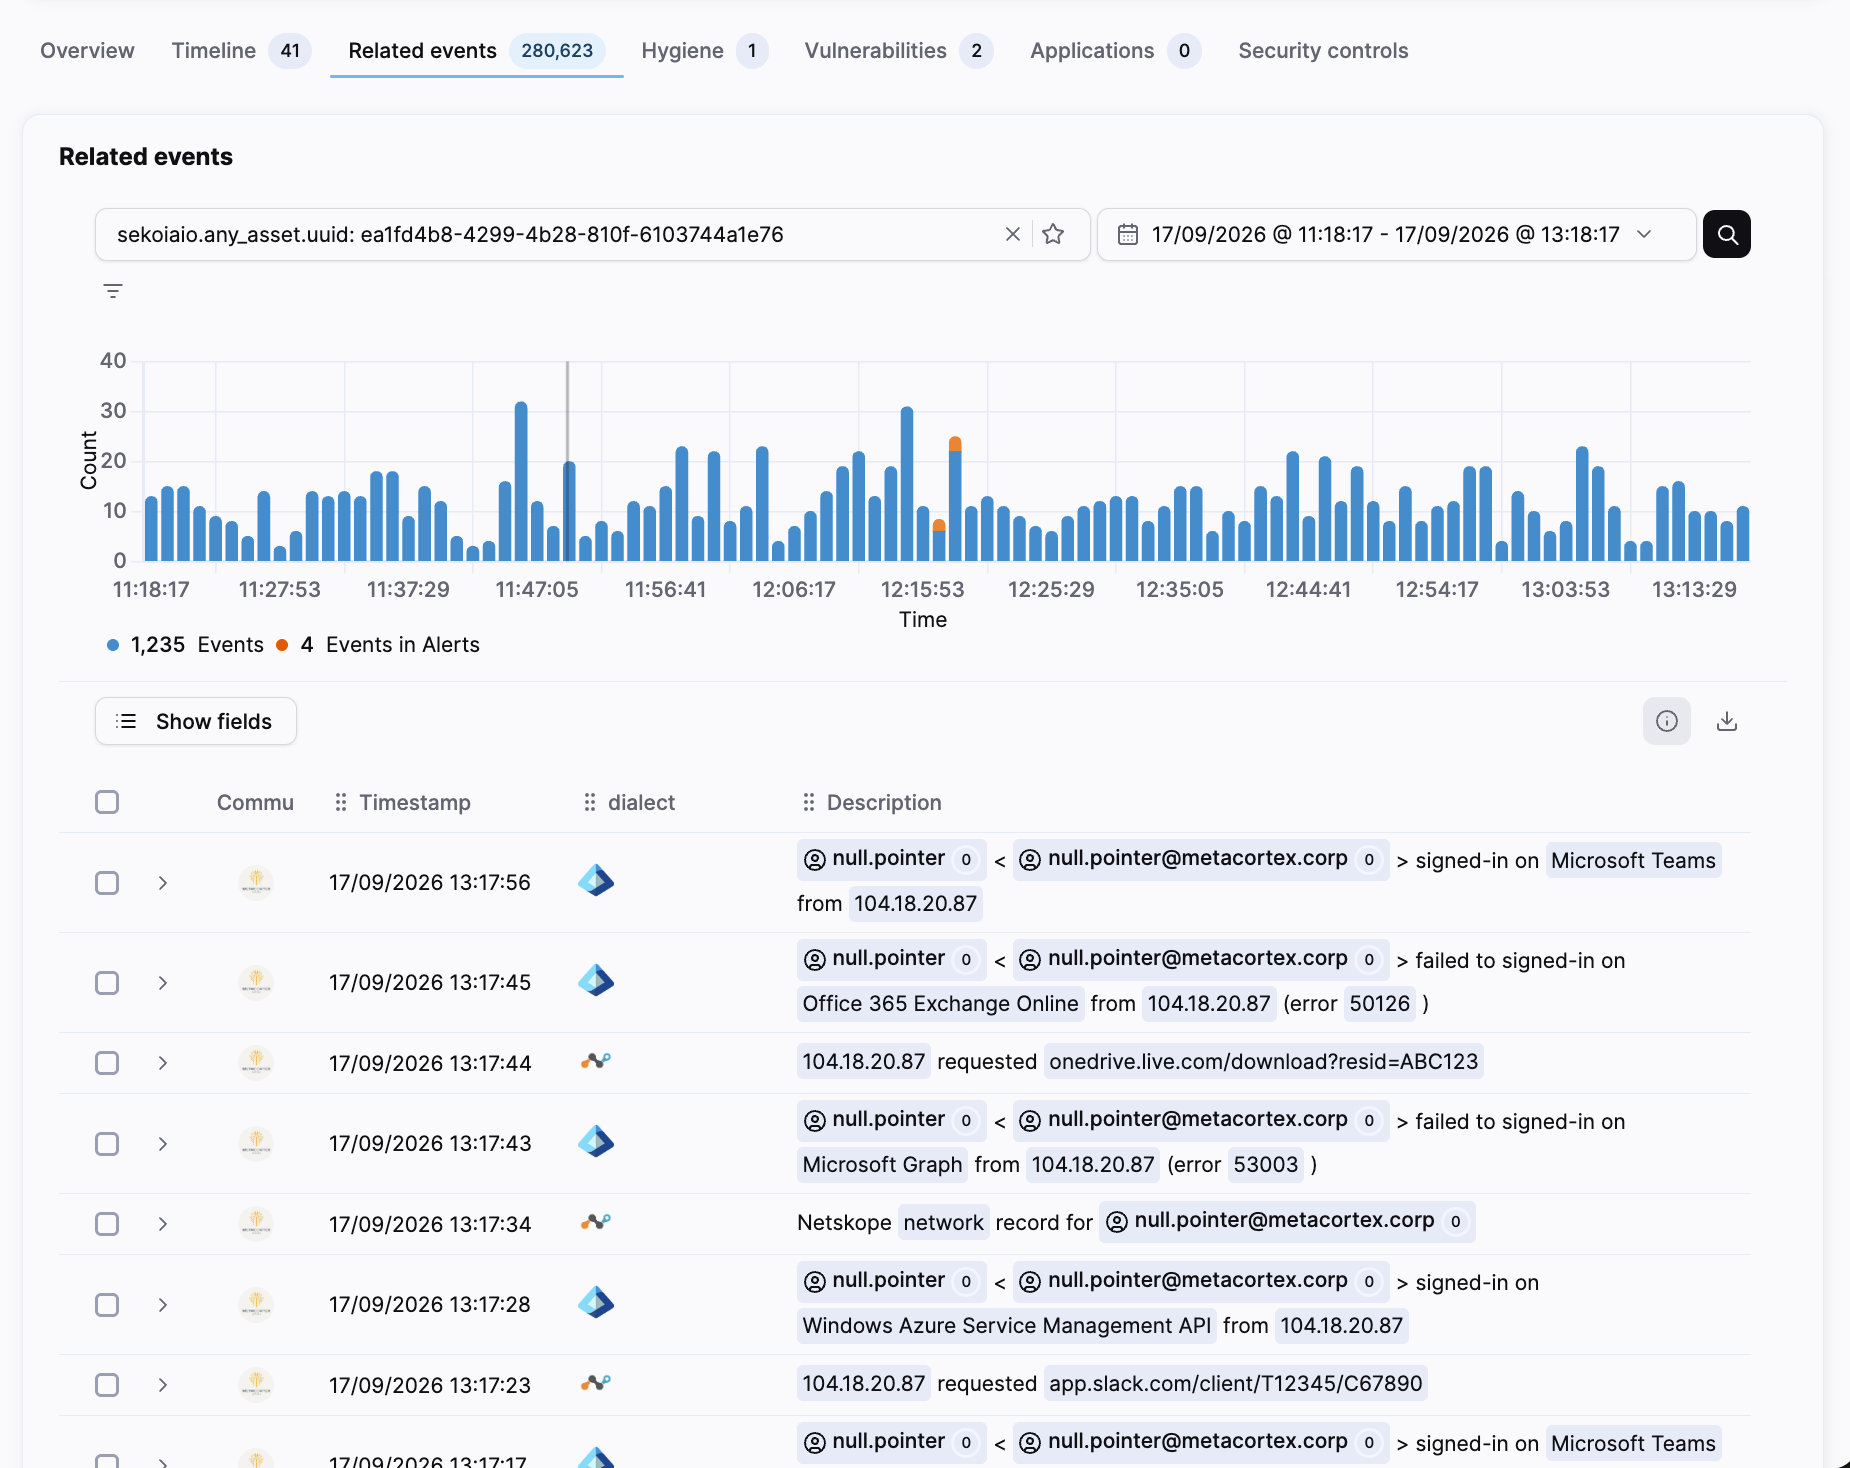This screenshot has height=1468, width=1850.
Task: Click community avatar icon on 13:17:45 row
Action: [256, 982]
